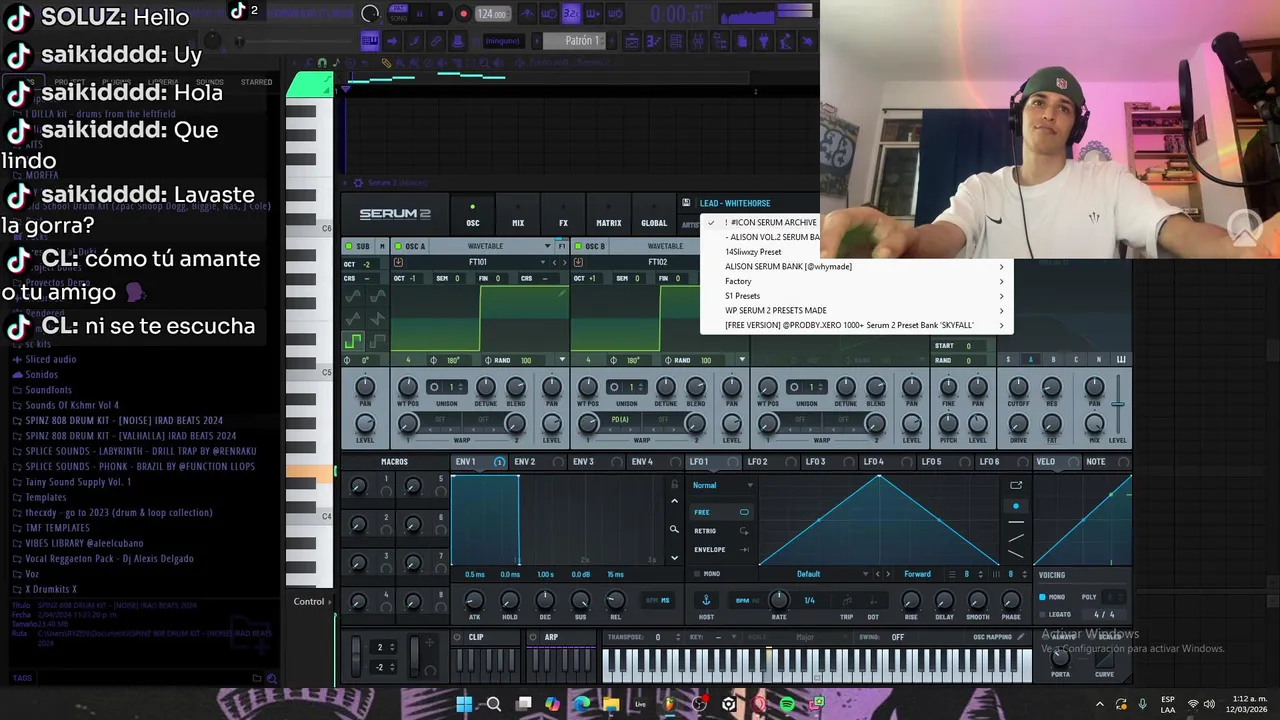Toggle the envelope lock icon
Image resolution: width=1280 pixels, height=720 pixels.
[674, 485]
